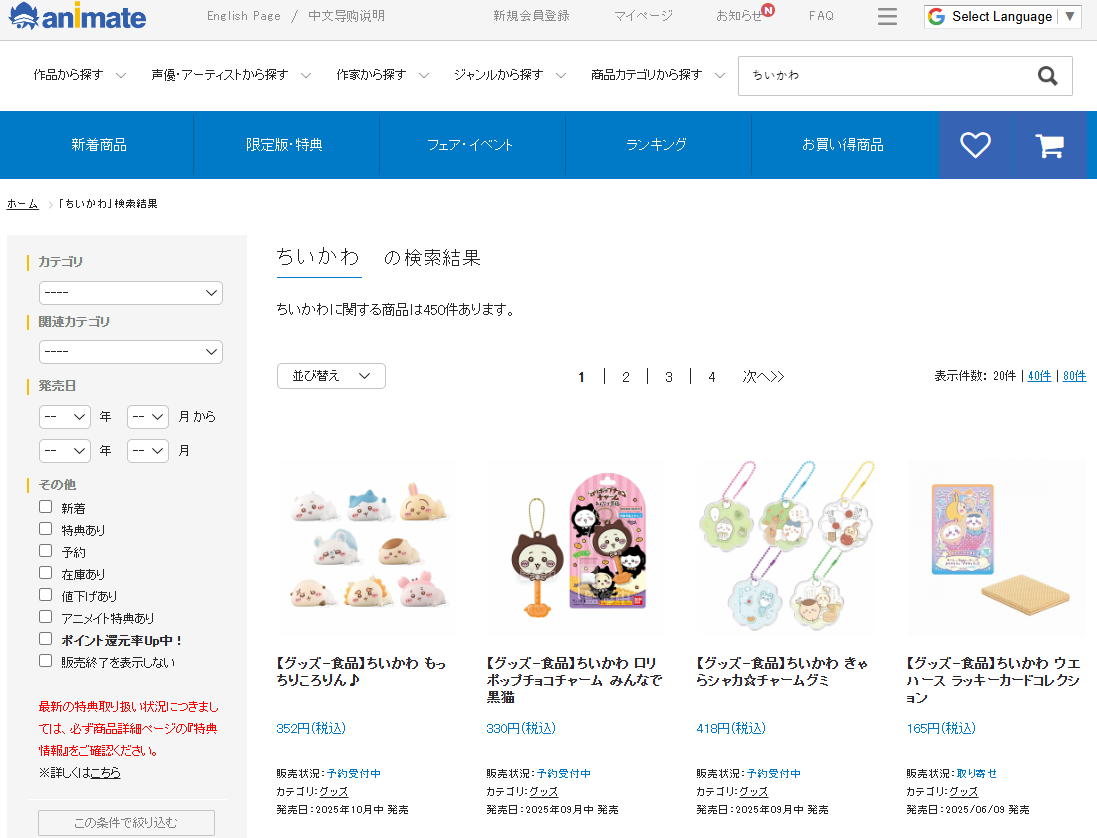Expand the 作家から探す menu
This screenshot has height=838, width=1097.
tap(382, 75)
